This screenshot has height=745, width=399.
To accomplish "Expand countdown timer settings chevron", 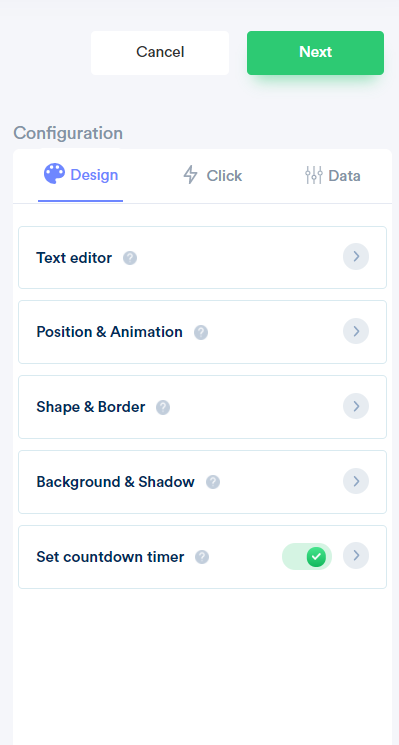I will click(356, 555).
